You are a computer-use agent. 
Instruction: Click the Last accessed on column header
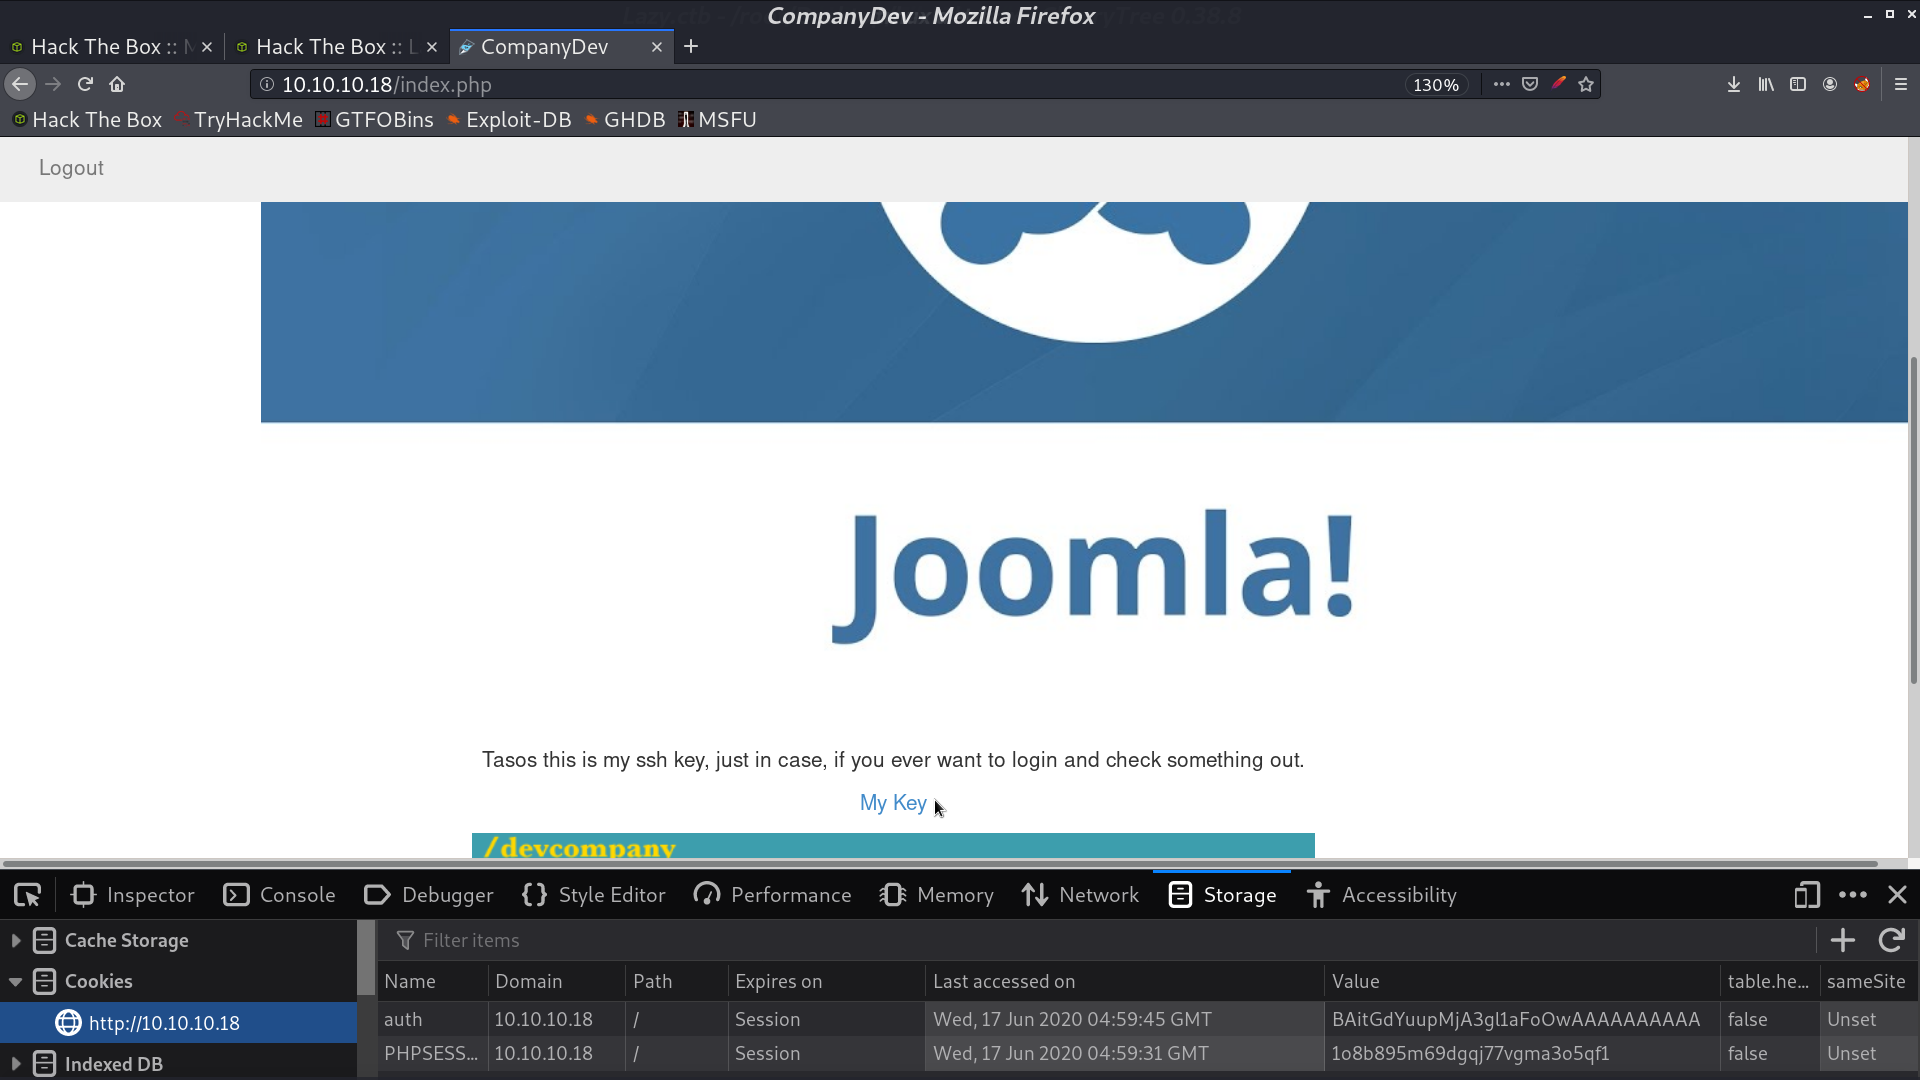click(x=1124, y=982)
